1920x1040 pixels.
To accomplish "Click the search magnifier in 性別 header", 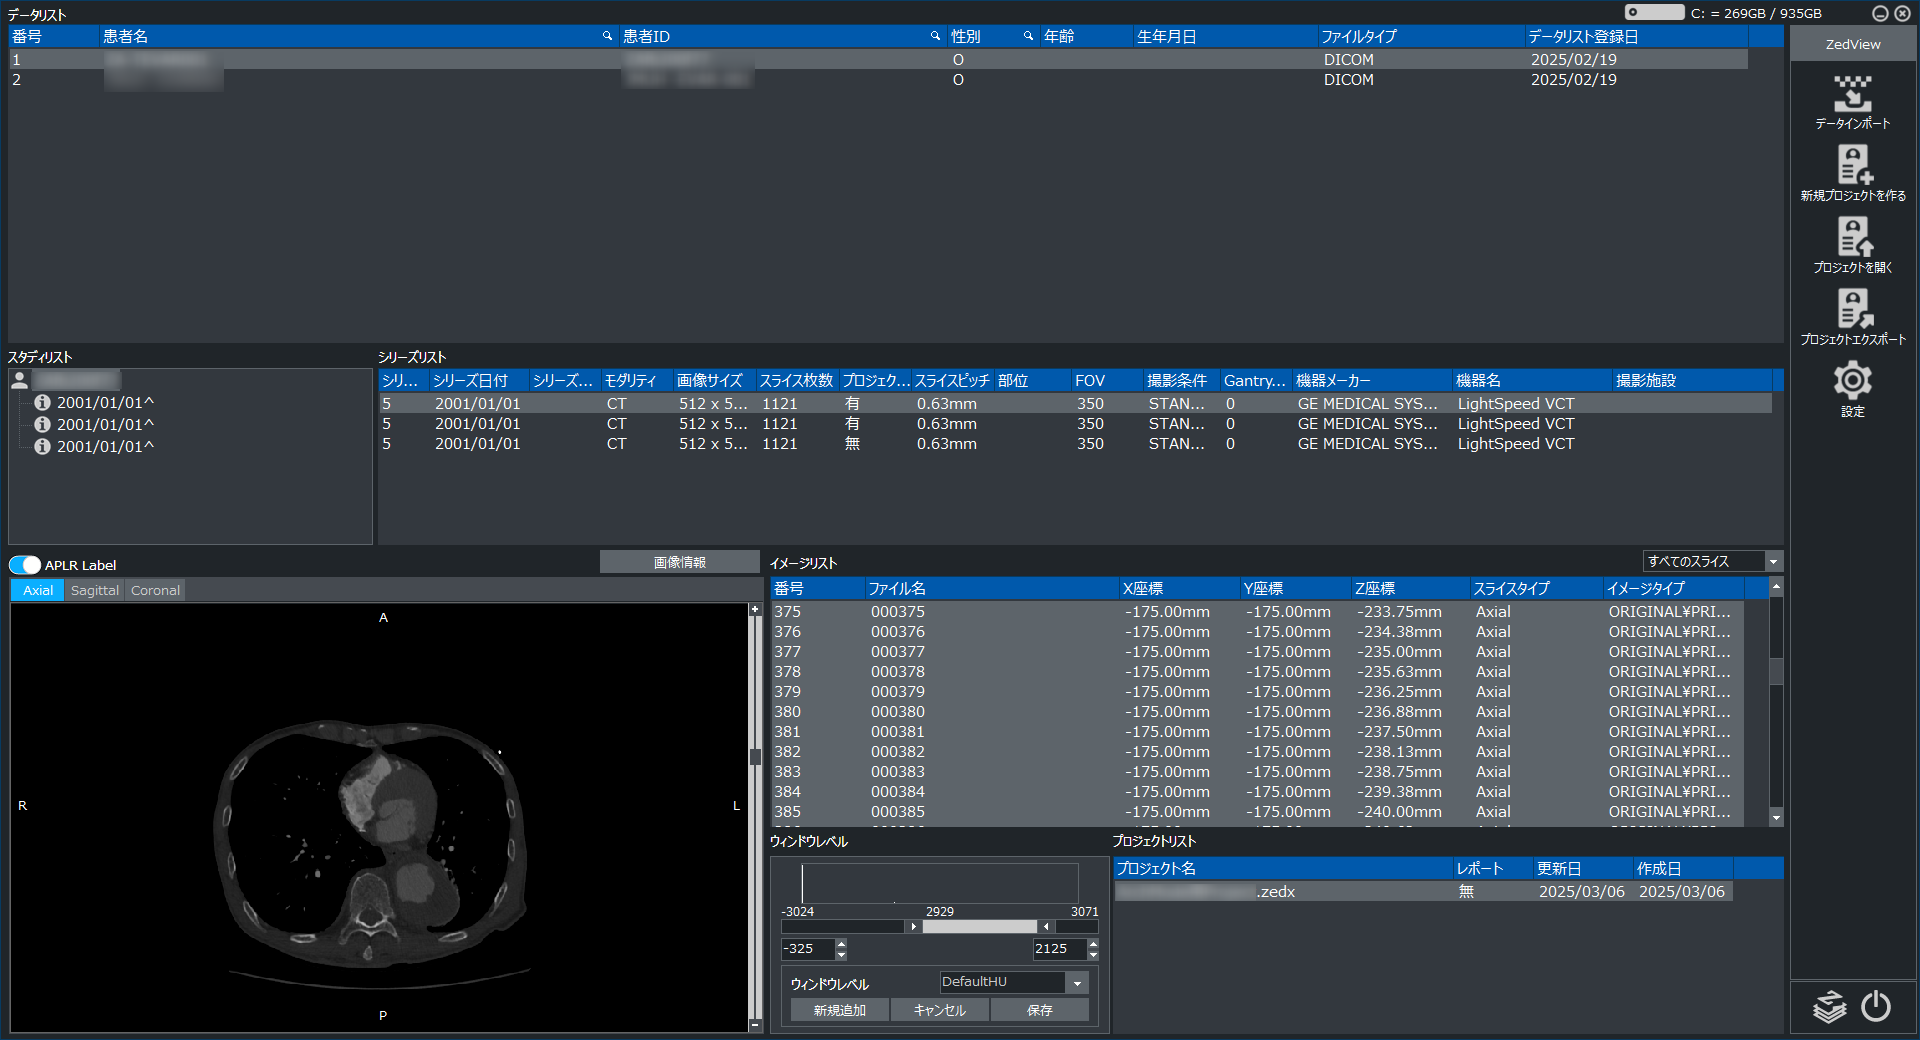I will (1028, 36).
